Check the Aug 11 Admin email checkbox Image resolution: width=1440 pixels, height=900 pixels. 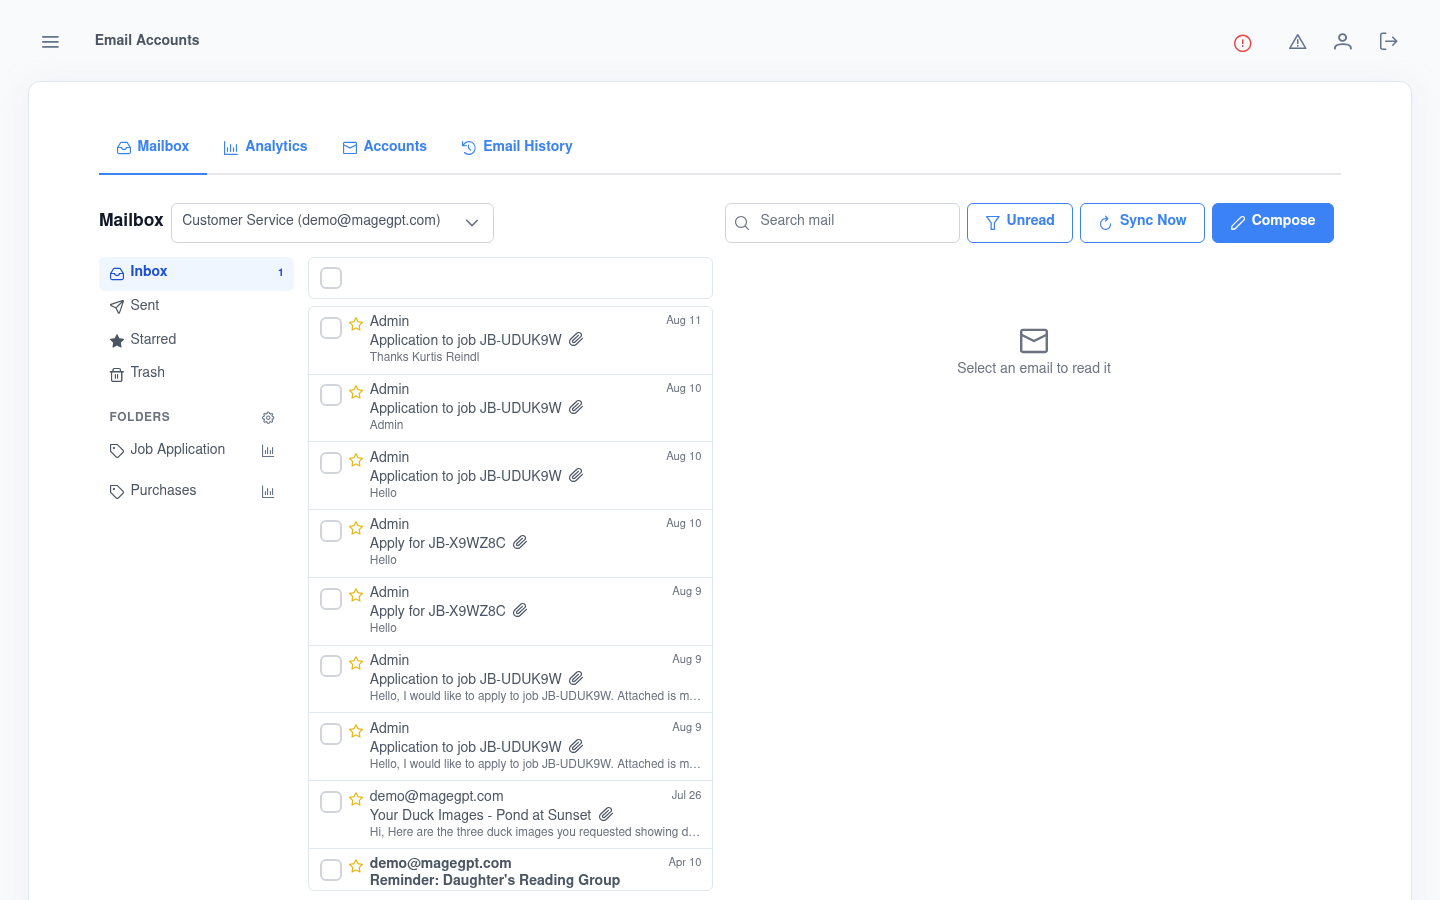(331, 328)
